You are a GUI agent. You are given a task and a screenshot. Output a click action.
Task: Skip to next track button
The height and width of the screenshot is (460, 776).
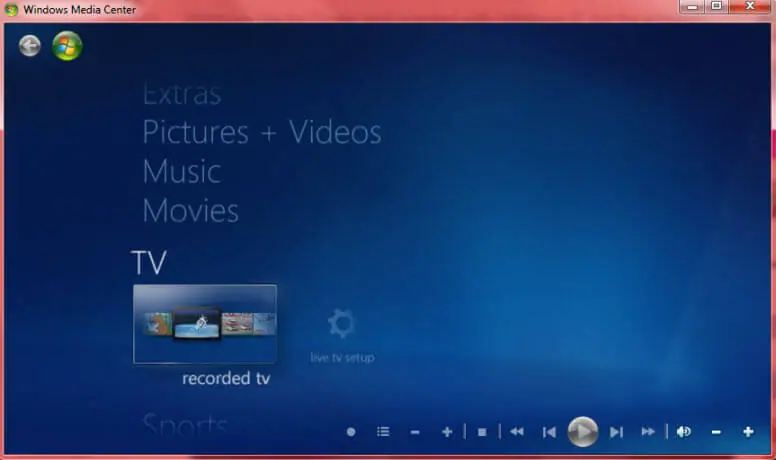[x=616, y=433]
